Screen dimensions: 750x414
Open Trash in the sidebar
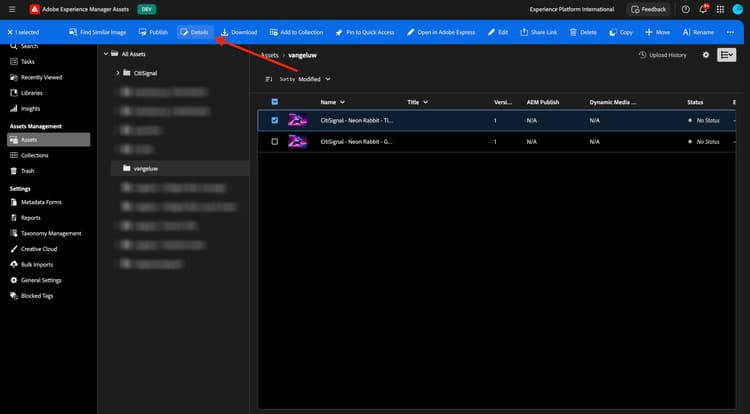22,171
